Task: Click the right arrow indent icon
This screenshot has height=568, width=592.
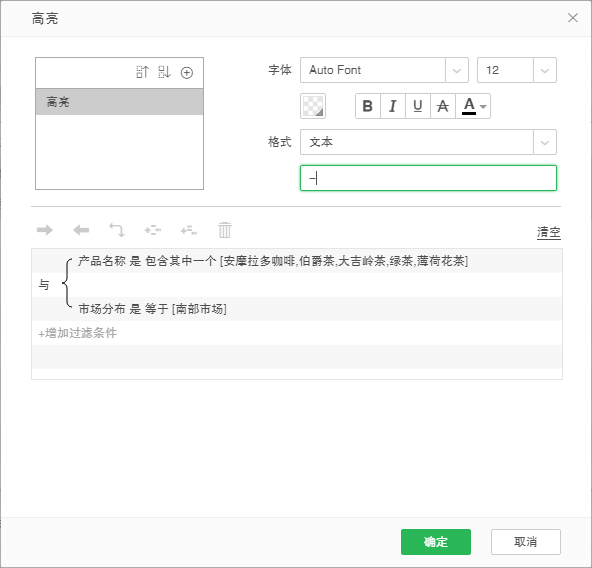Action: 45,230
